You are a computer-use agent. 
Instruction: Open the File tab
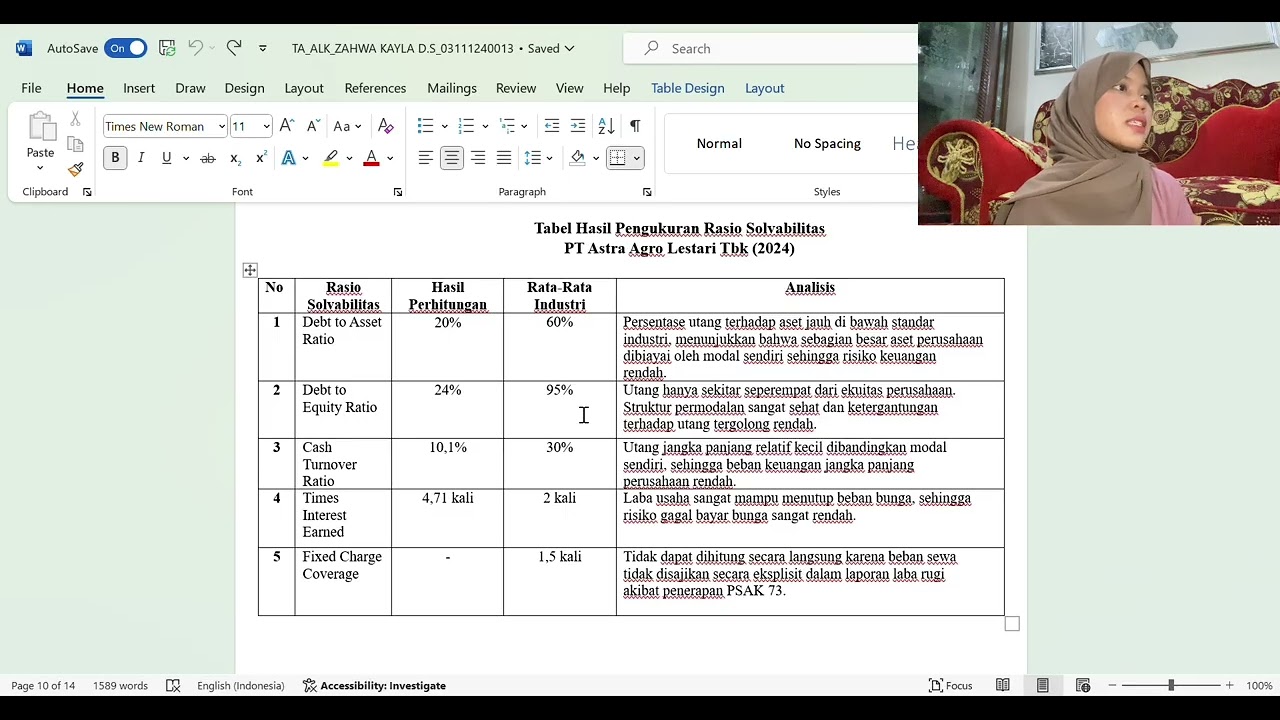point(31,88)
